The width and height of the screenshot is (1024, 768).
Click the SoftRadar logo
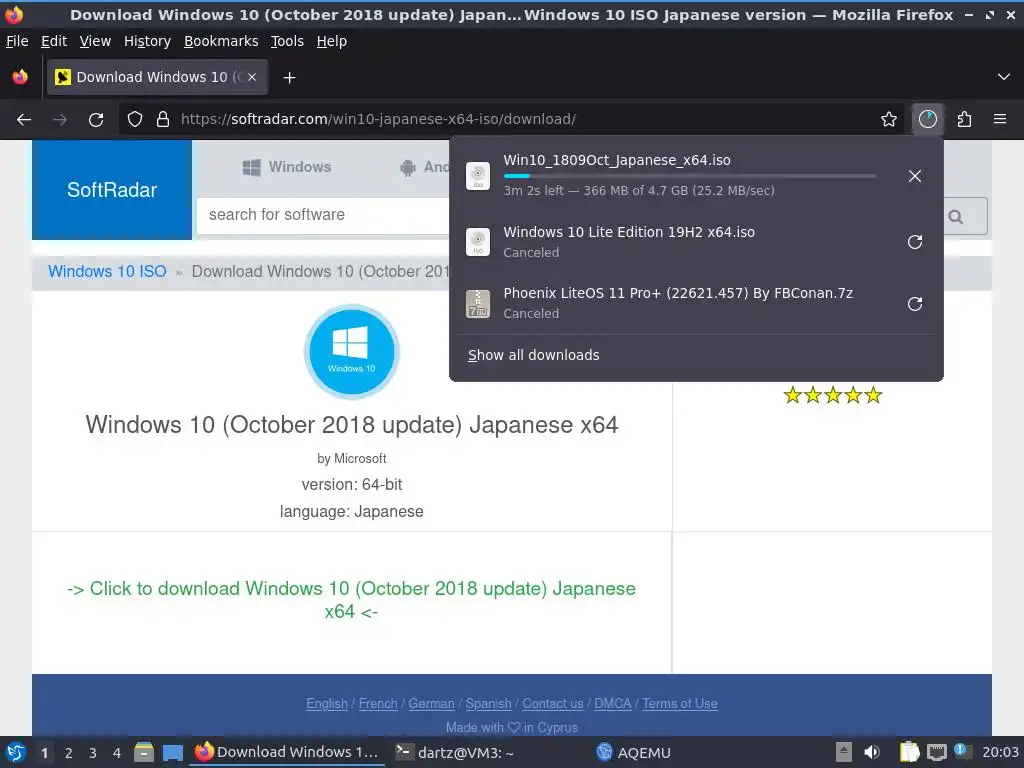coord(112,190)
